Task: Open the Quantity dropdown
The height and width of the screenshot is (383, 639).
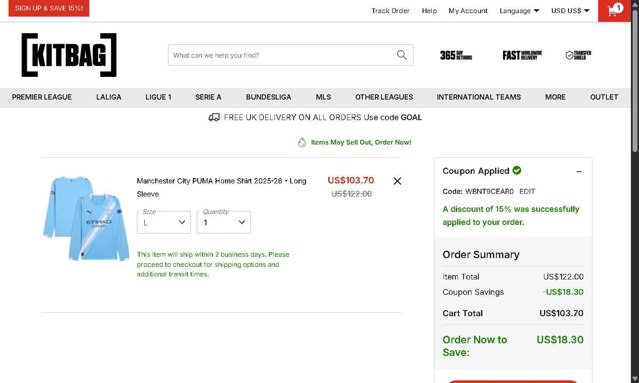Action: pos(224,222)
